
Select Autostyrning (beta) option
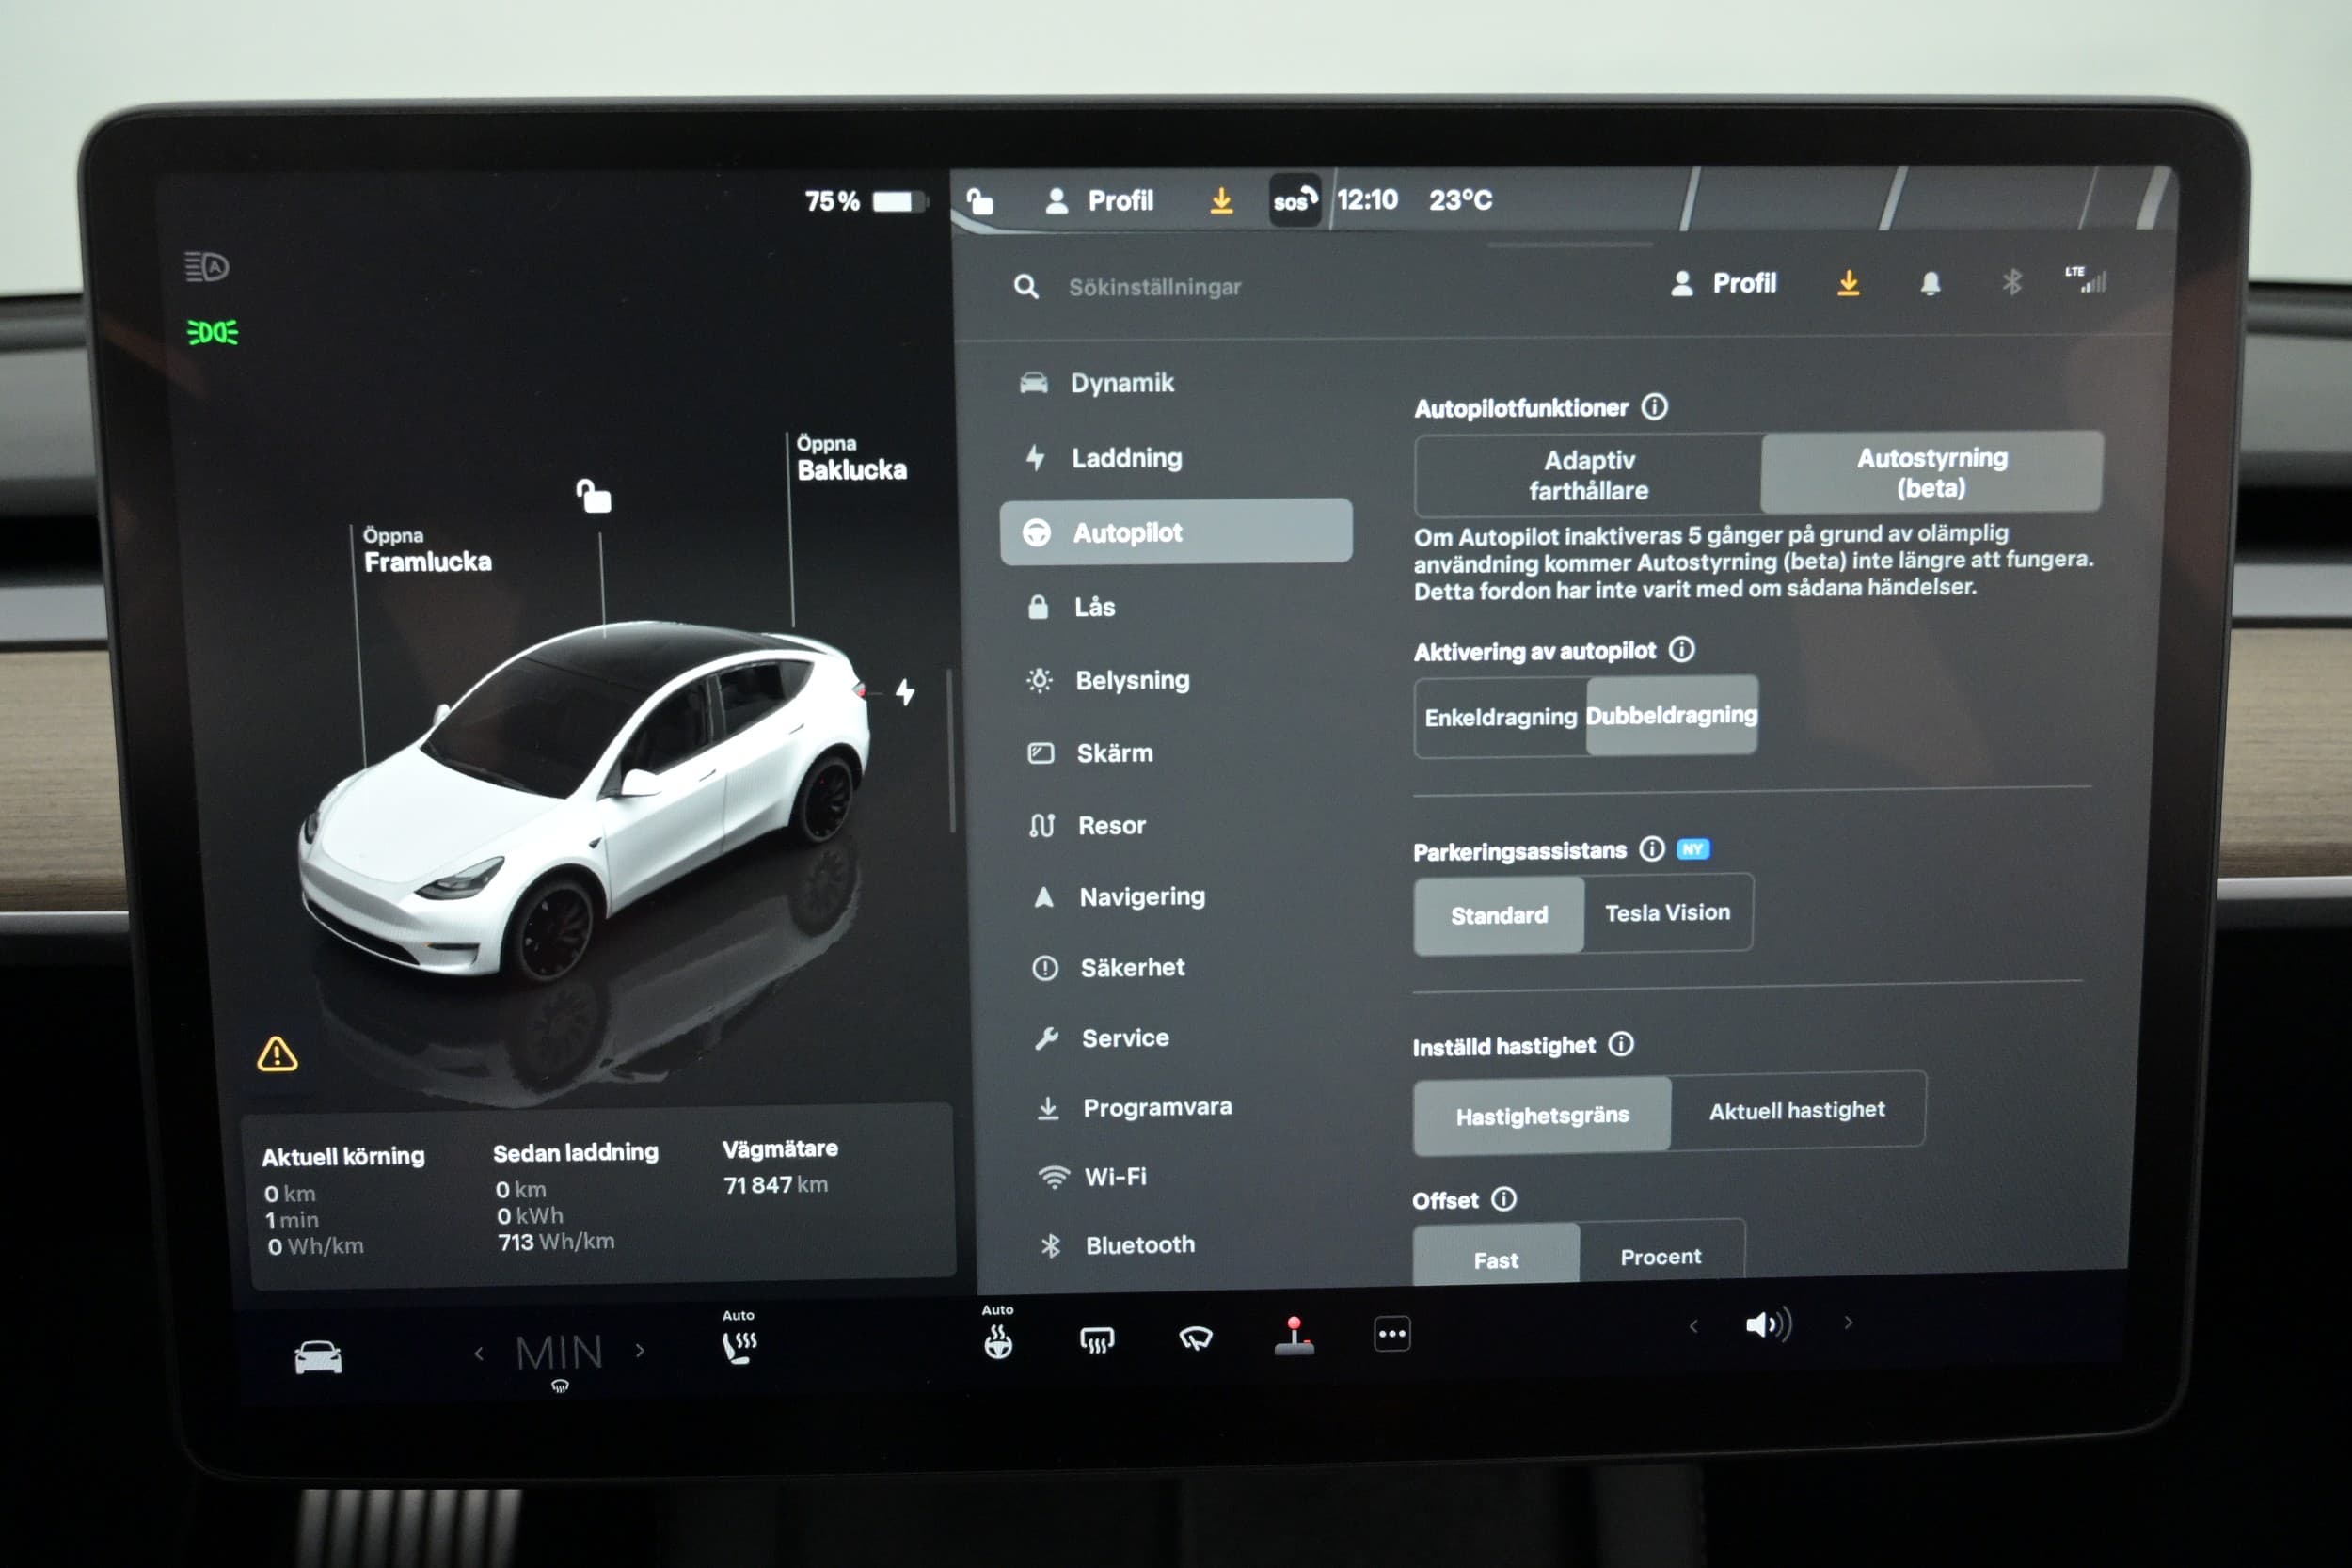(1931, 472)
